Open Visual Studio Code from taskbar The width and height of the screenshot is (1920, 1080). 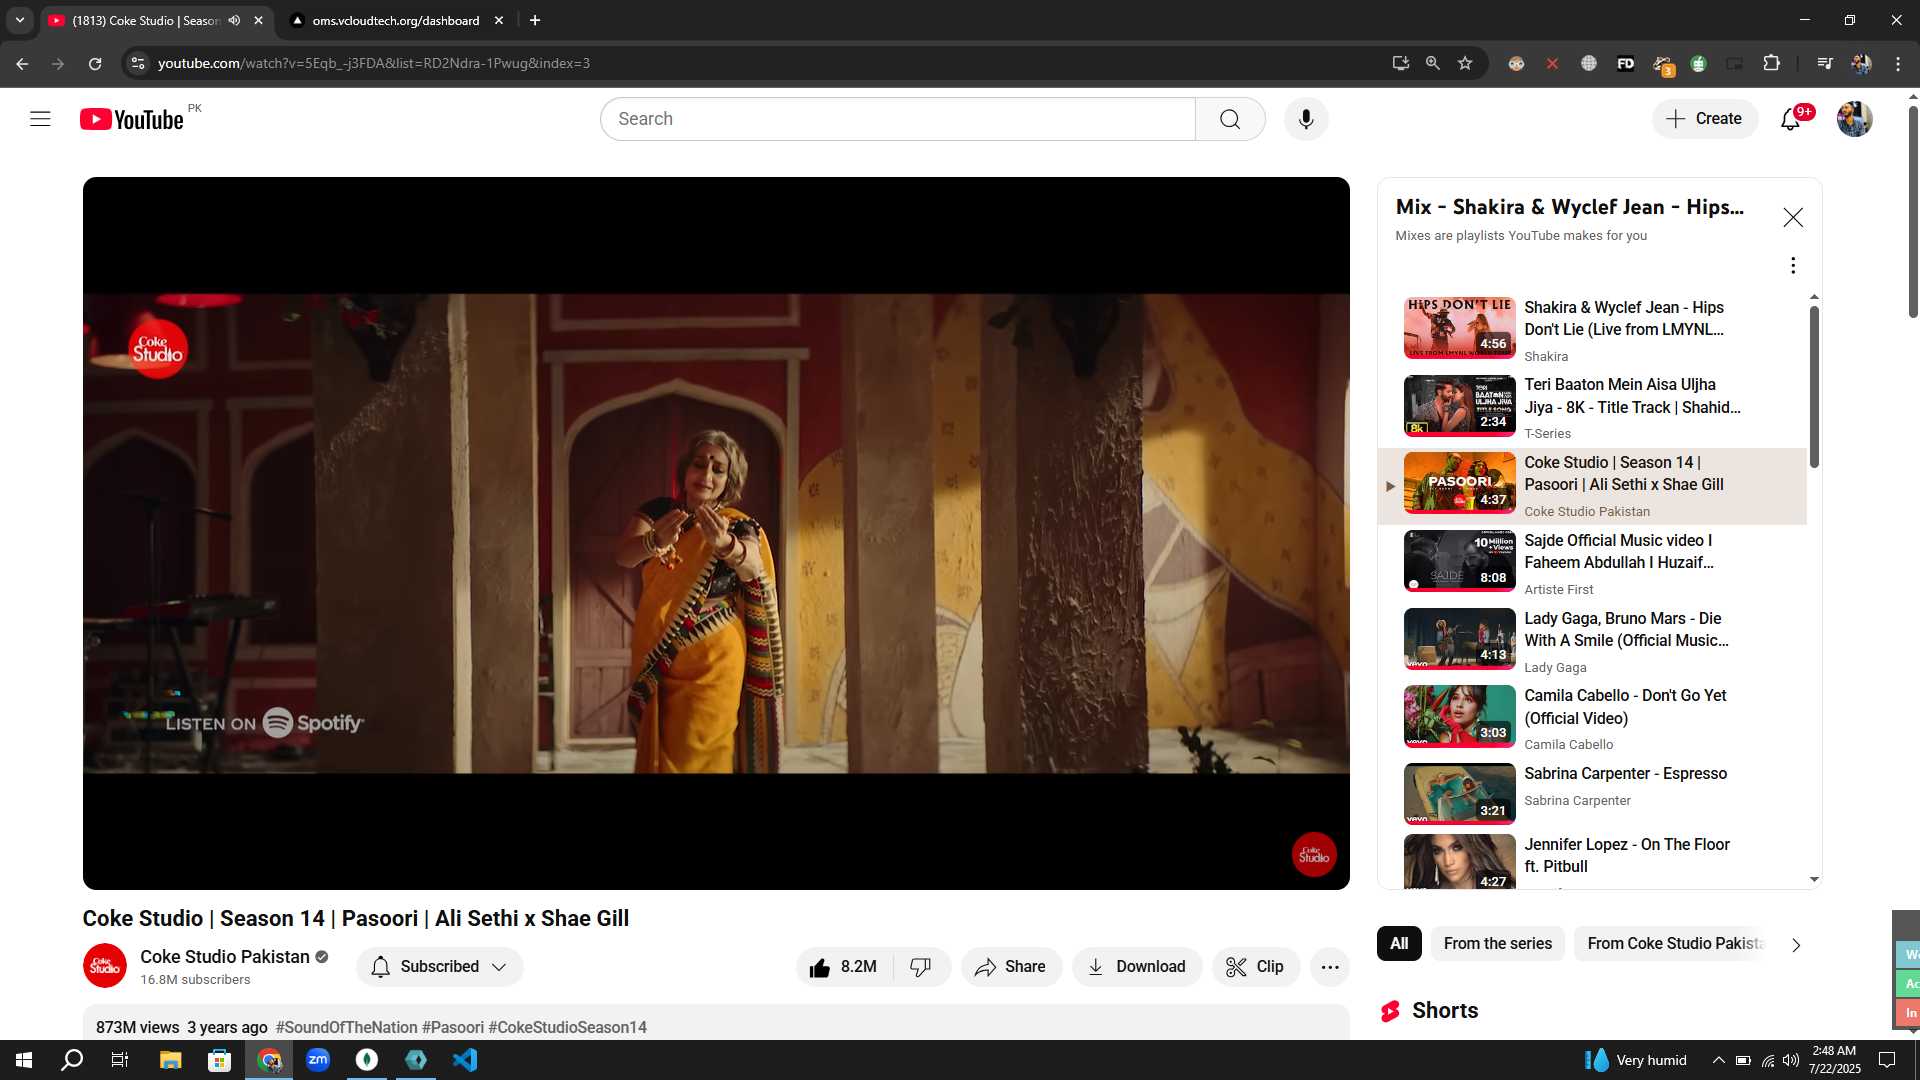(465, 1060)
